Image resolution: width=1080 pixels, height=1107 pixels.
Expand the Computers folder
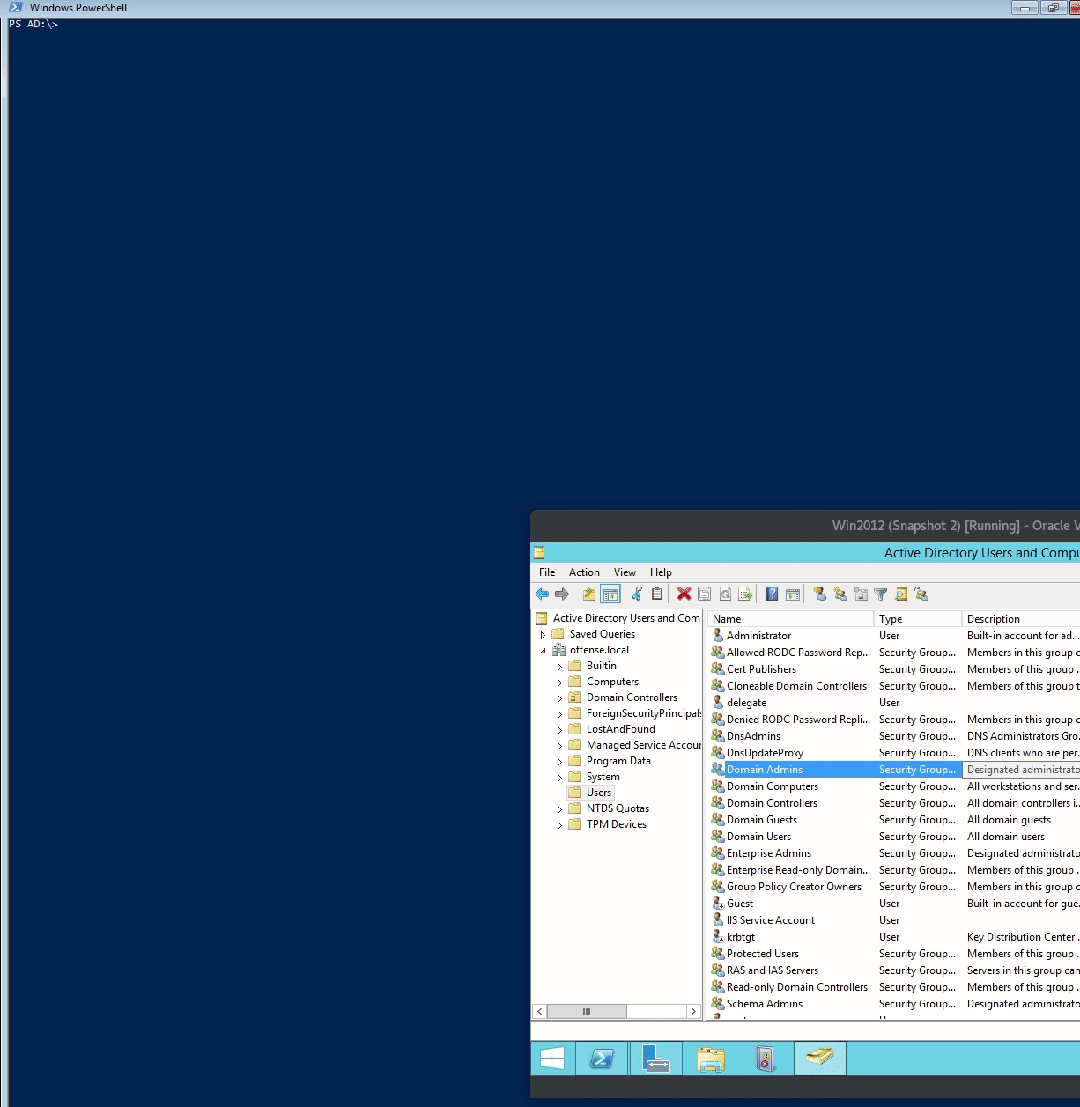coord(560,683)
